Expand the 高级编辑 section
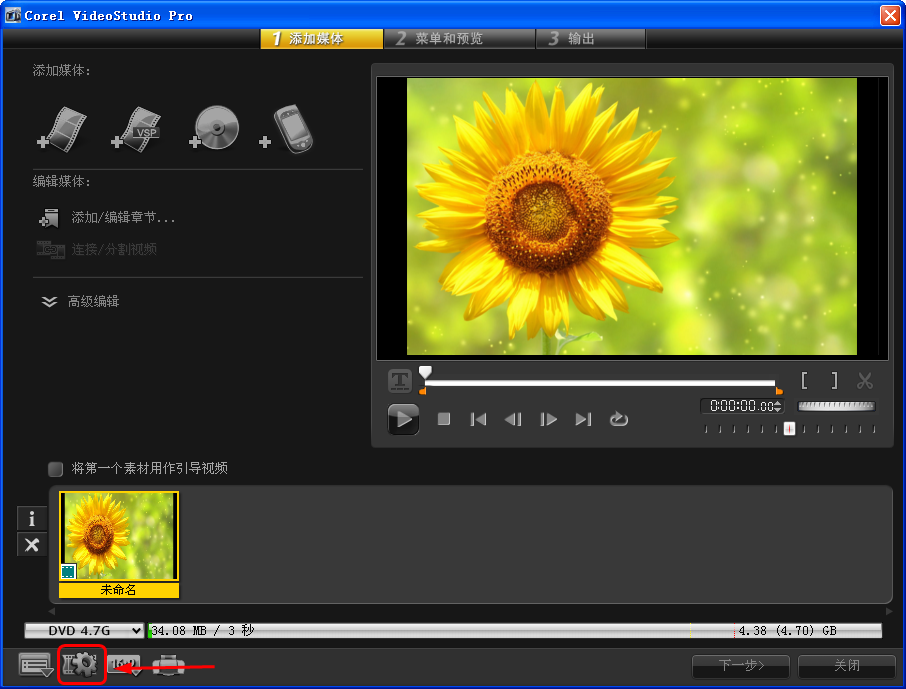Viewport: 906px width, 689px height. click(x=50, y=301)
